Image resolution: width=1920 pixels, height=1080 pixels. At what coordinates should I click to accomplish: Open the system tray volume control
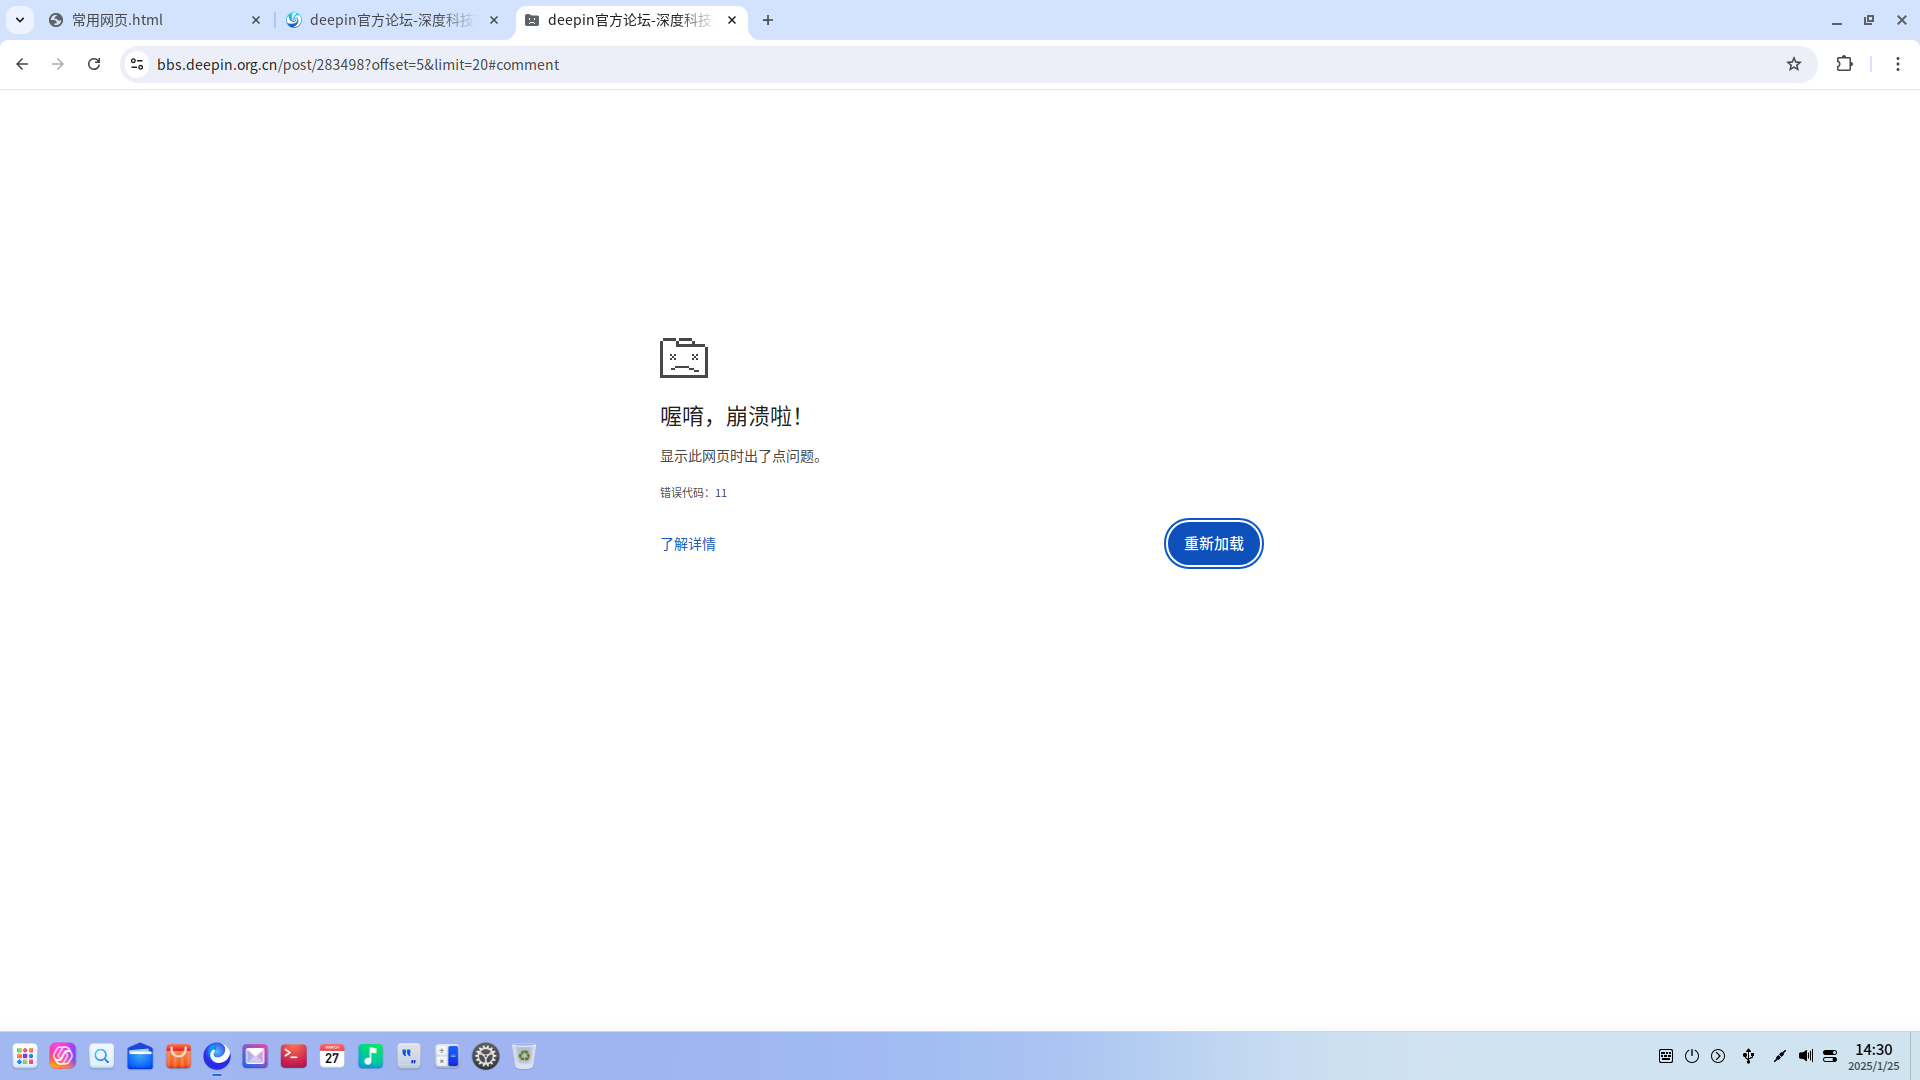[1806, 1056]
